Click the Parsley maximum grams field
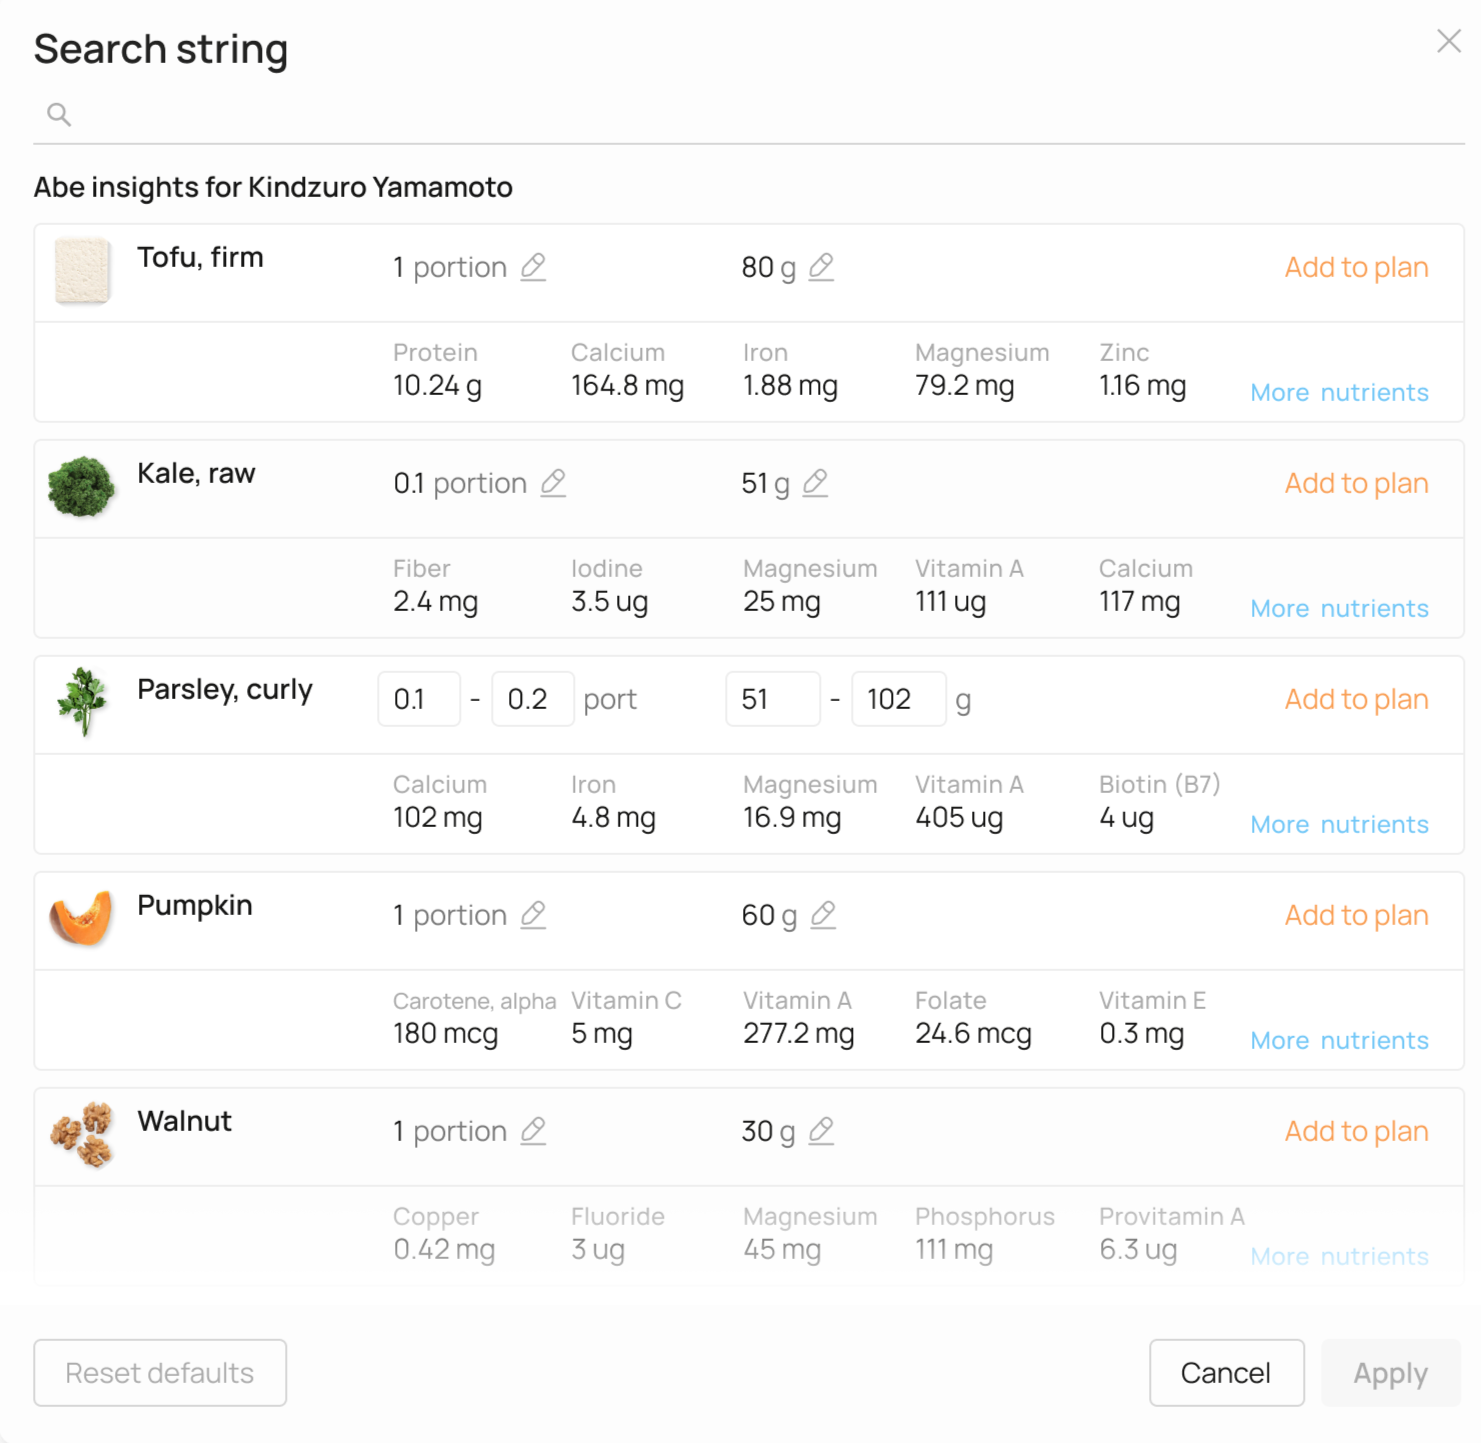The height and width of the screenshot is (1443, 1481). [898, 699]
